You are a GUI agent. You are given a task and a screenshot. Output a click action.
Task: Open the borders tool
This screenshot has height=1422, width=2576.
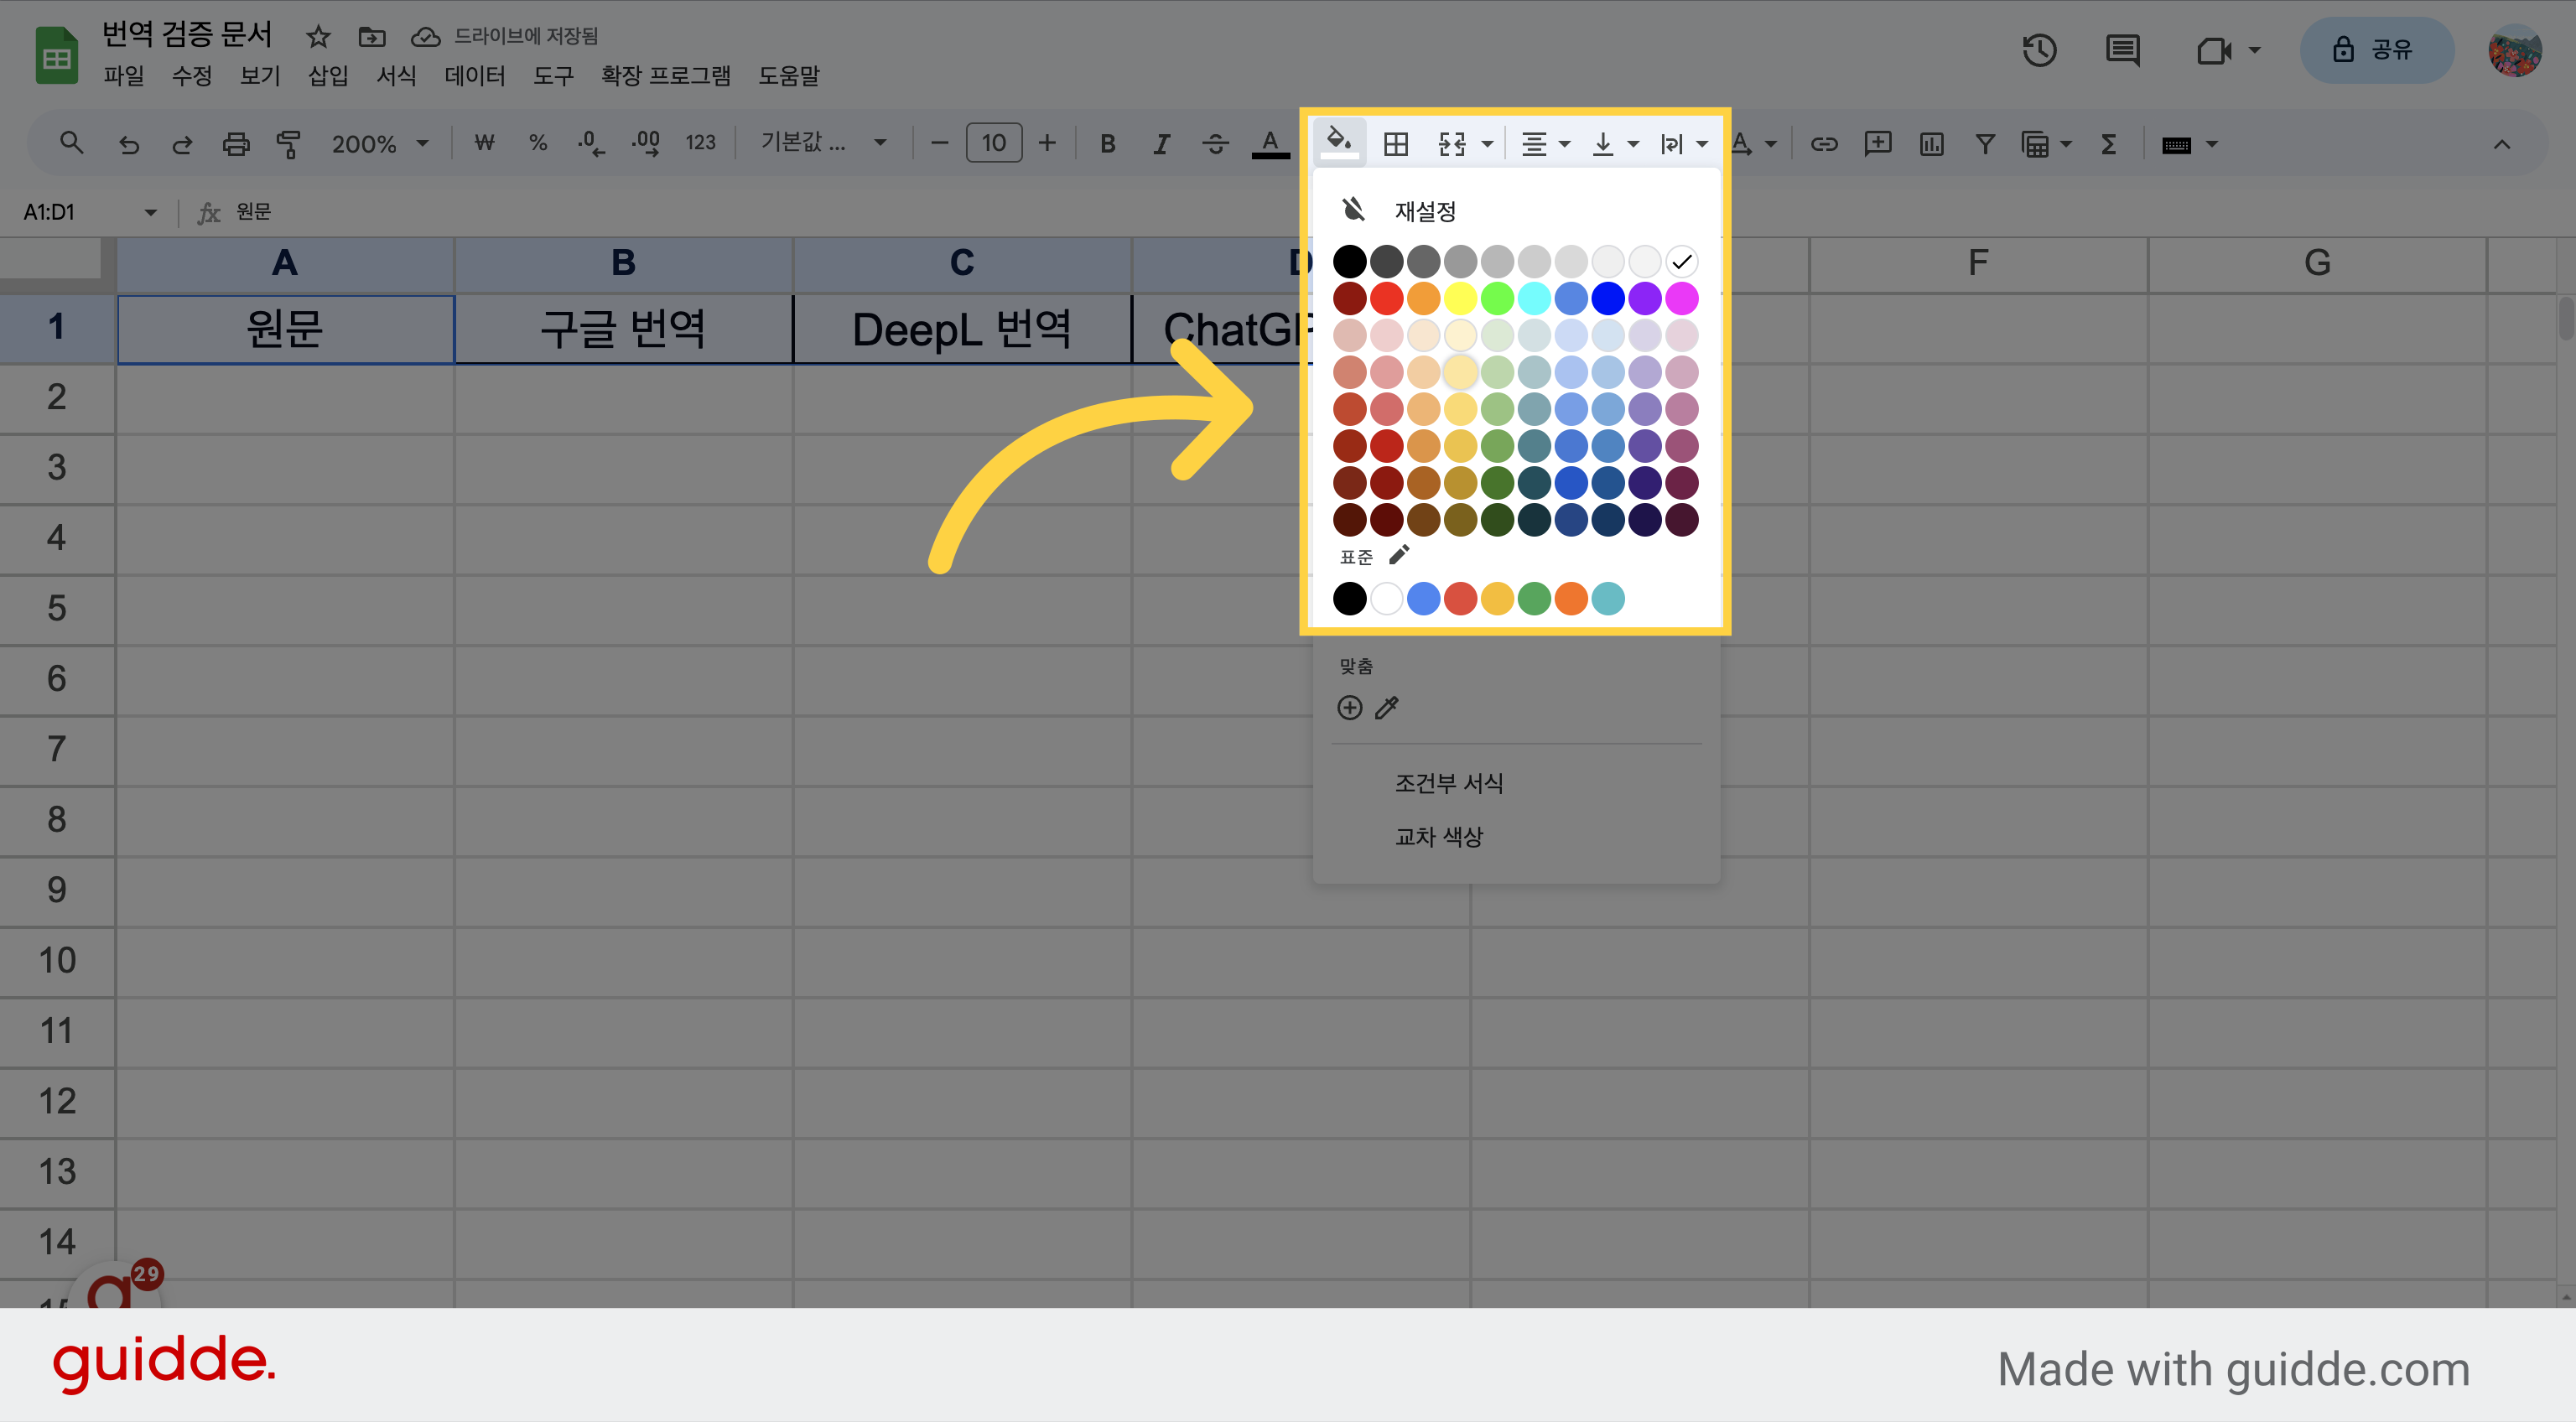tap(1395, 144)
